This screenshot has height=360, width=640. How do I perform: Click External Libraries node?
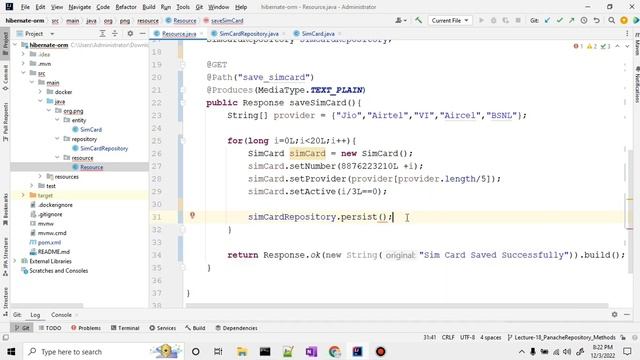pyautogui.click(x=50, y=261)
